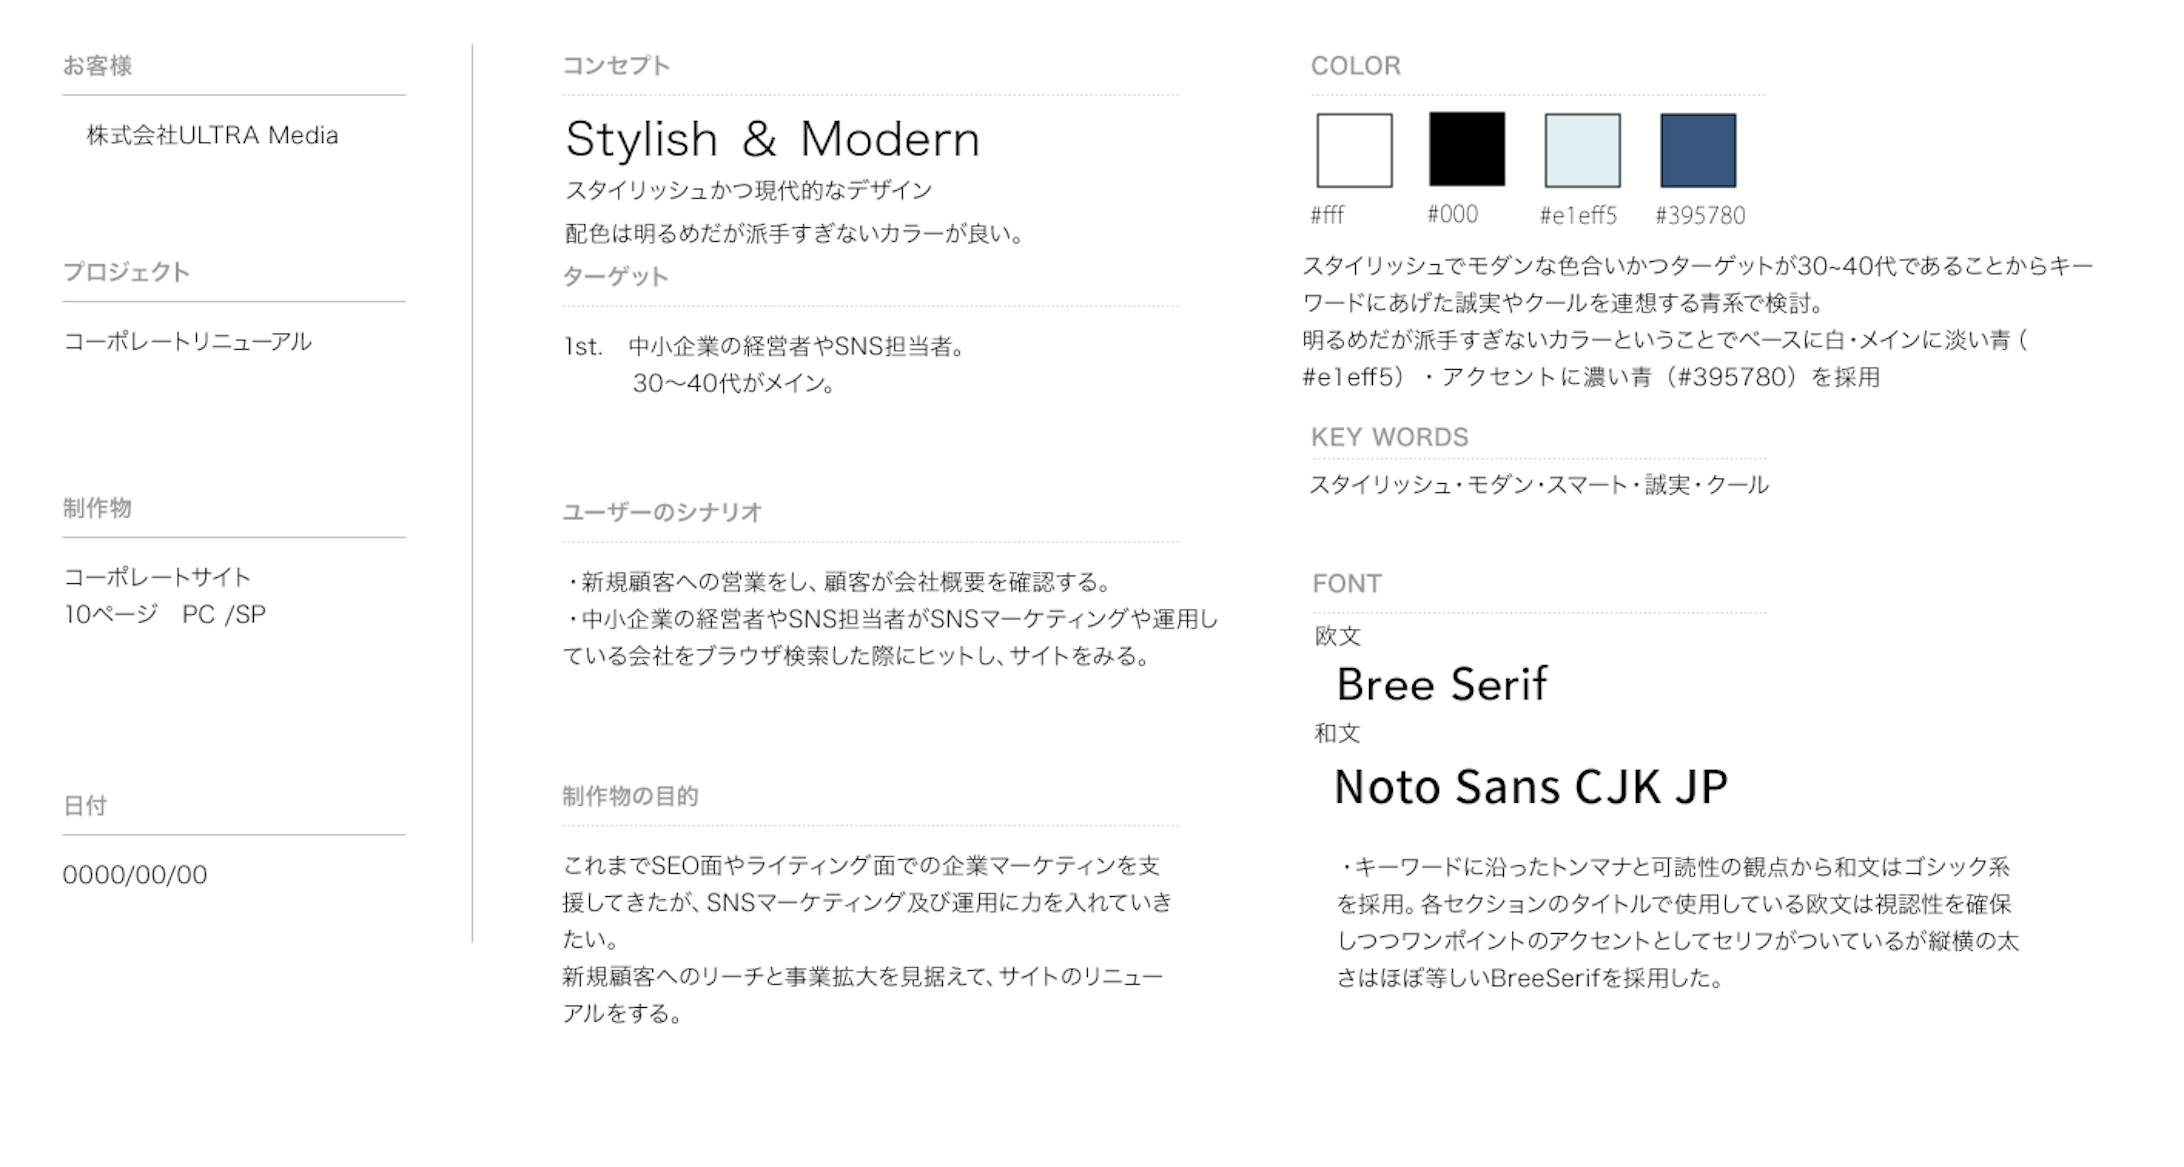Click the Stylish & Modern concept heading
2184x1167 pixels.
(772, 139)
